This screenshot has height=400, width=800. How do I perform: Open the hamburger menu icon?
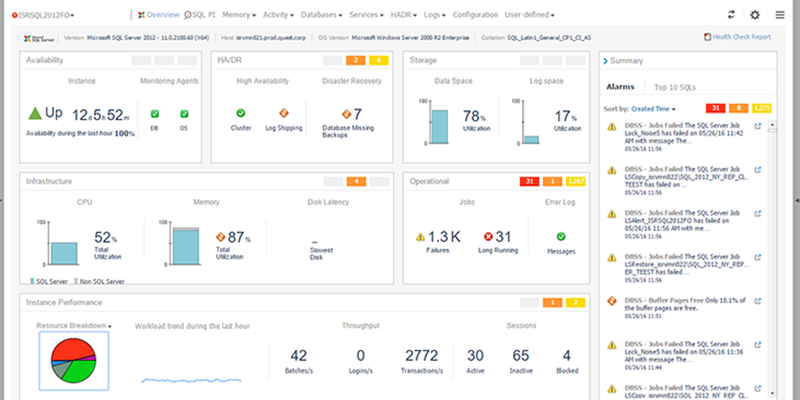pyautogui.click(x=780, y=15)
